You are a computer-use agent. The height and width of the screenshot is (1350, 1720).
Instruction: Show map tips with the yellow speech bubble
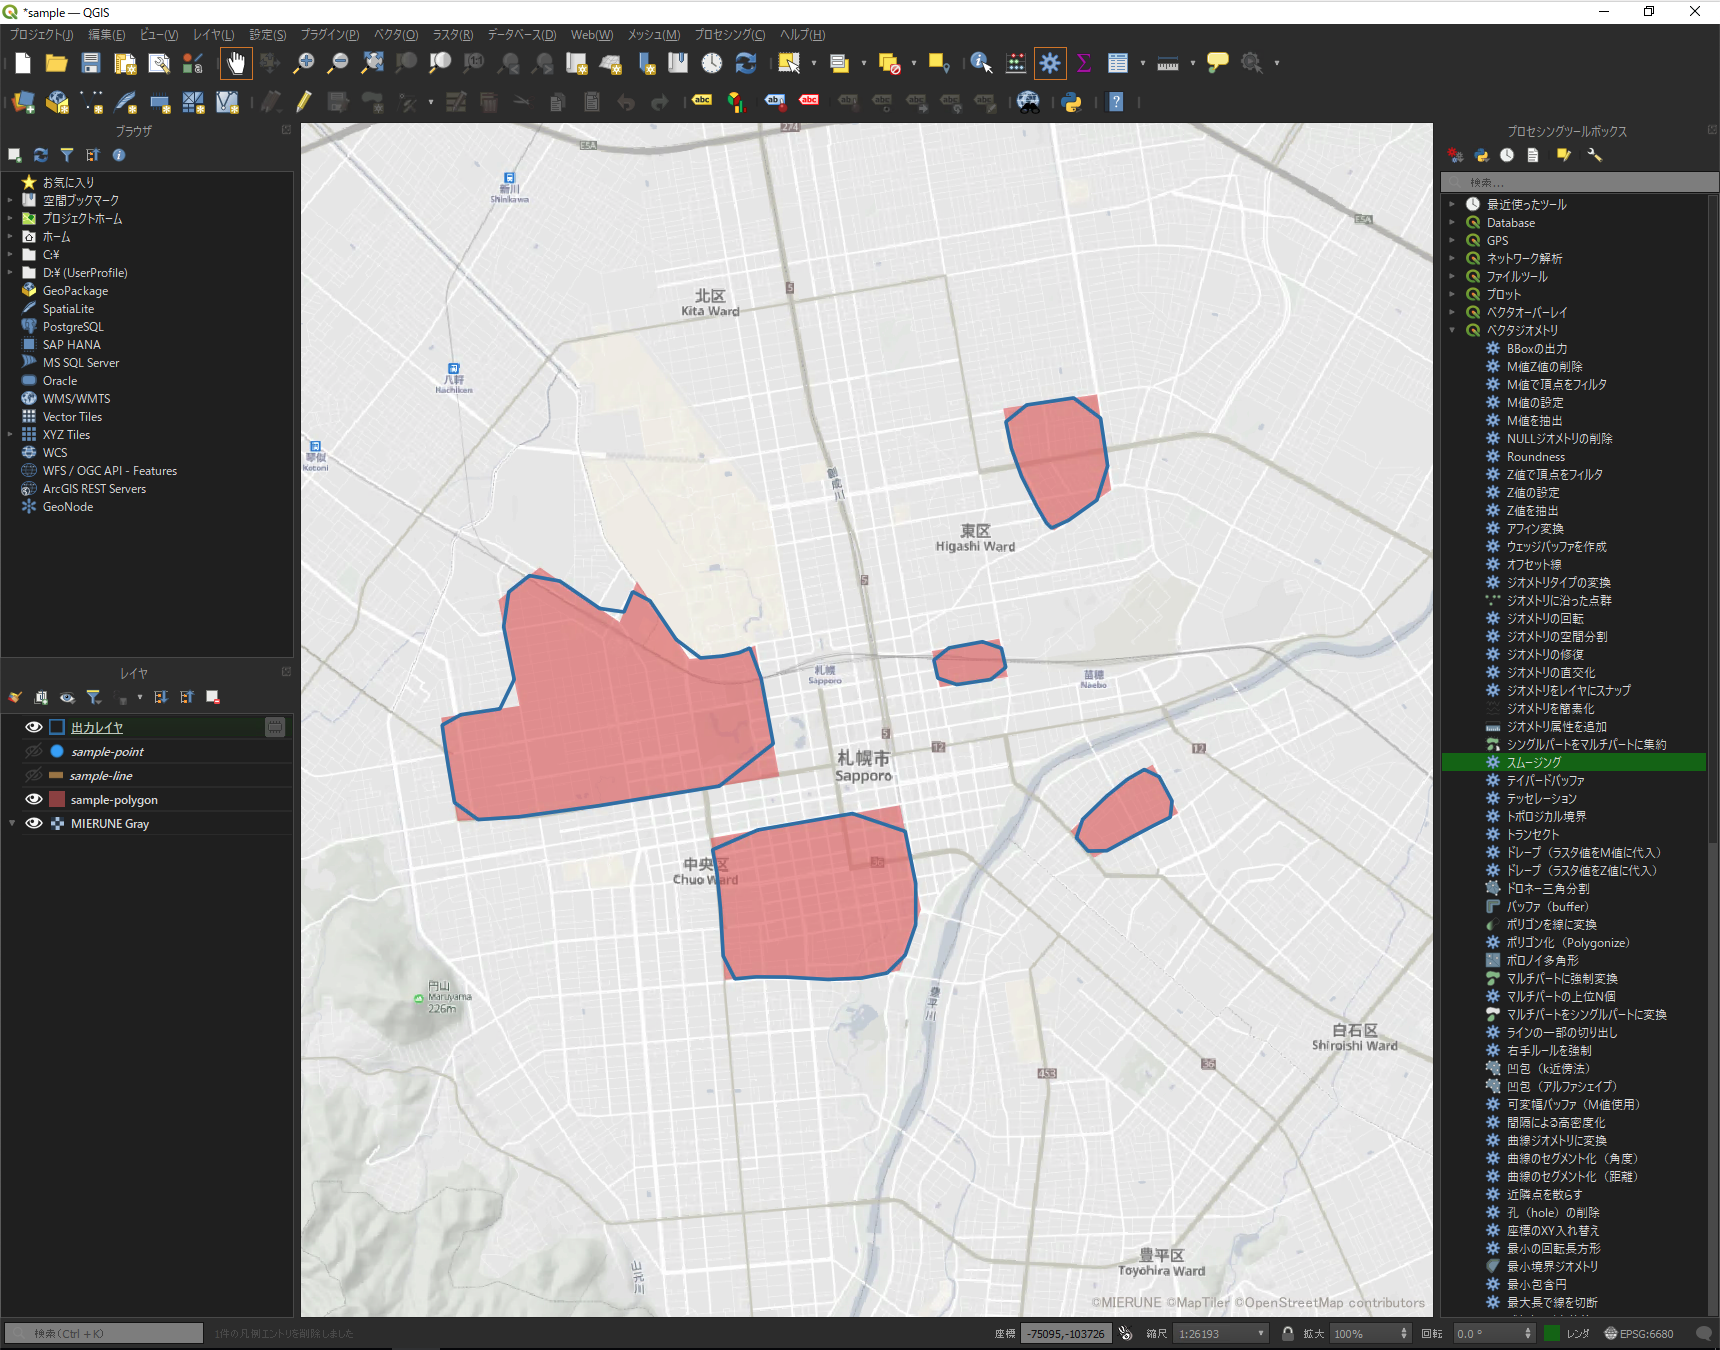(x=1217, y=64)
